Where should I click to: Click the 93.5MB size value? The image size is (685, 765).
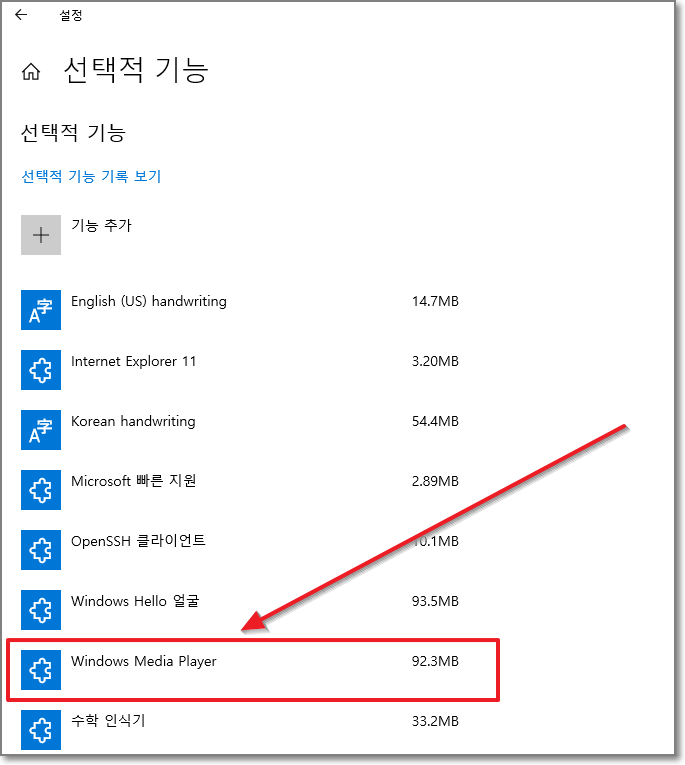(435, 602)
